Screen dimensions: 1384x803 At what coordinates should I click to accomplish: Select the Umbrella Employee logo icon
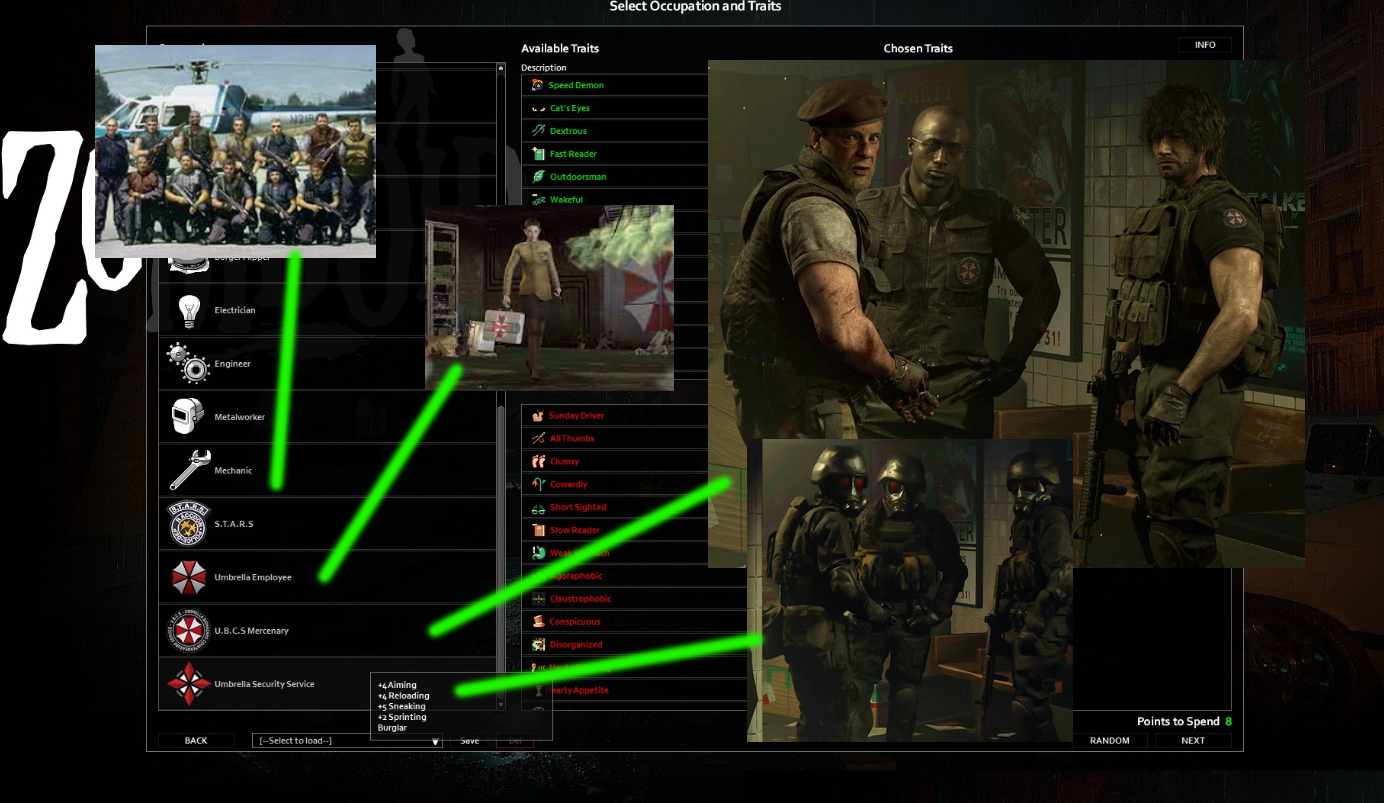(x=188, y=577)
